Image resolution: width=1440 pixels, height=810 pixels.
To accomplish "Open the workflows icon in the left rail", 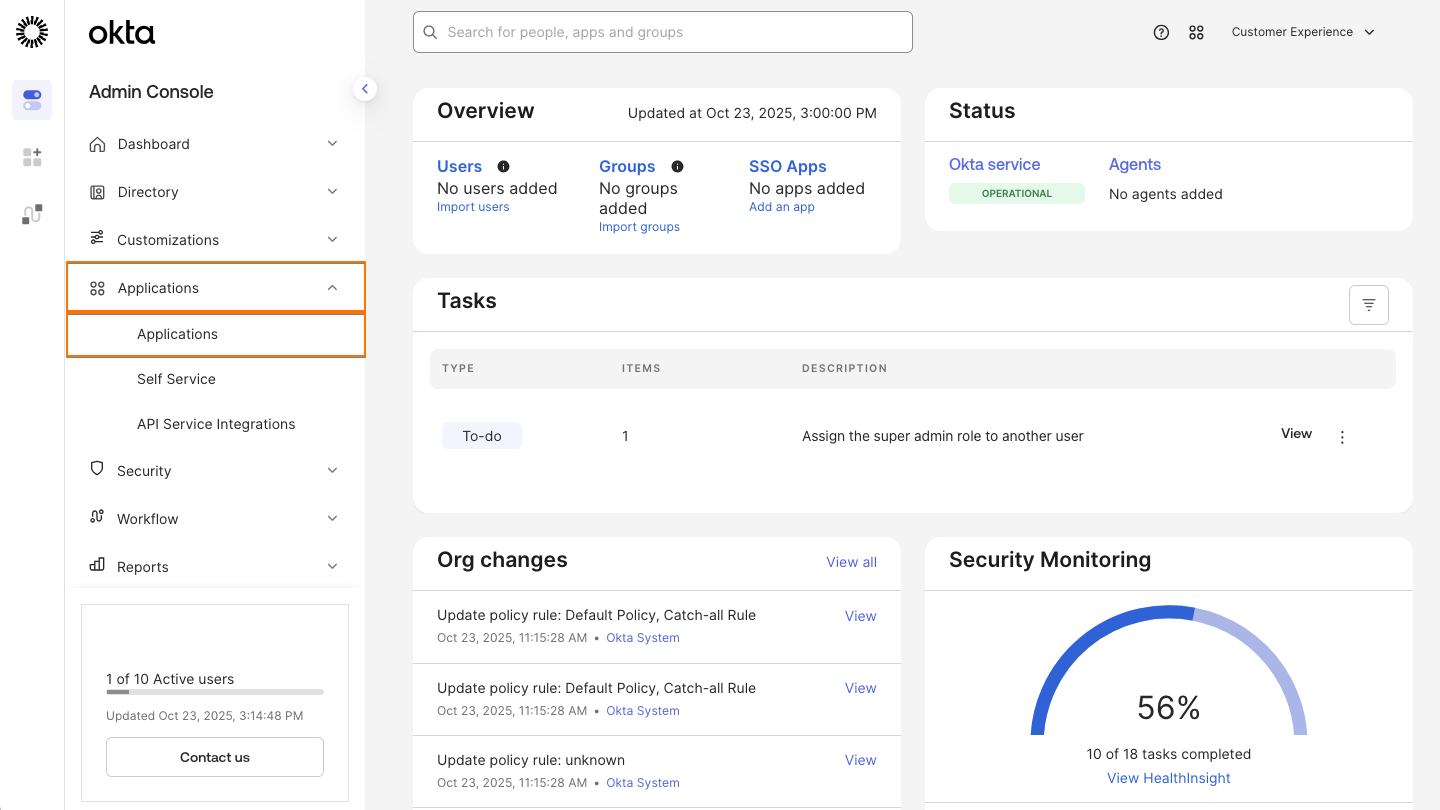I will click(x=31, y=213).
